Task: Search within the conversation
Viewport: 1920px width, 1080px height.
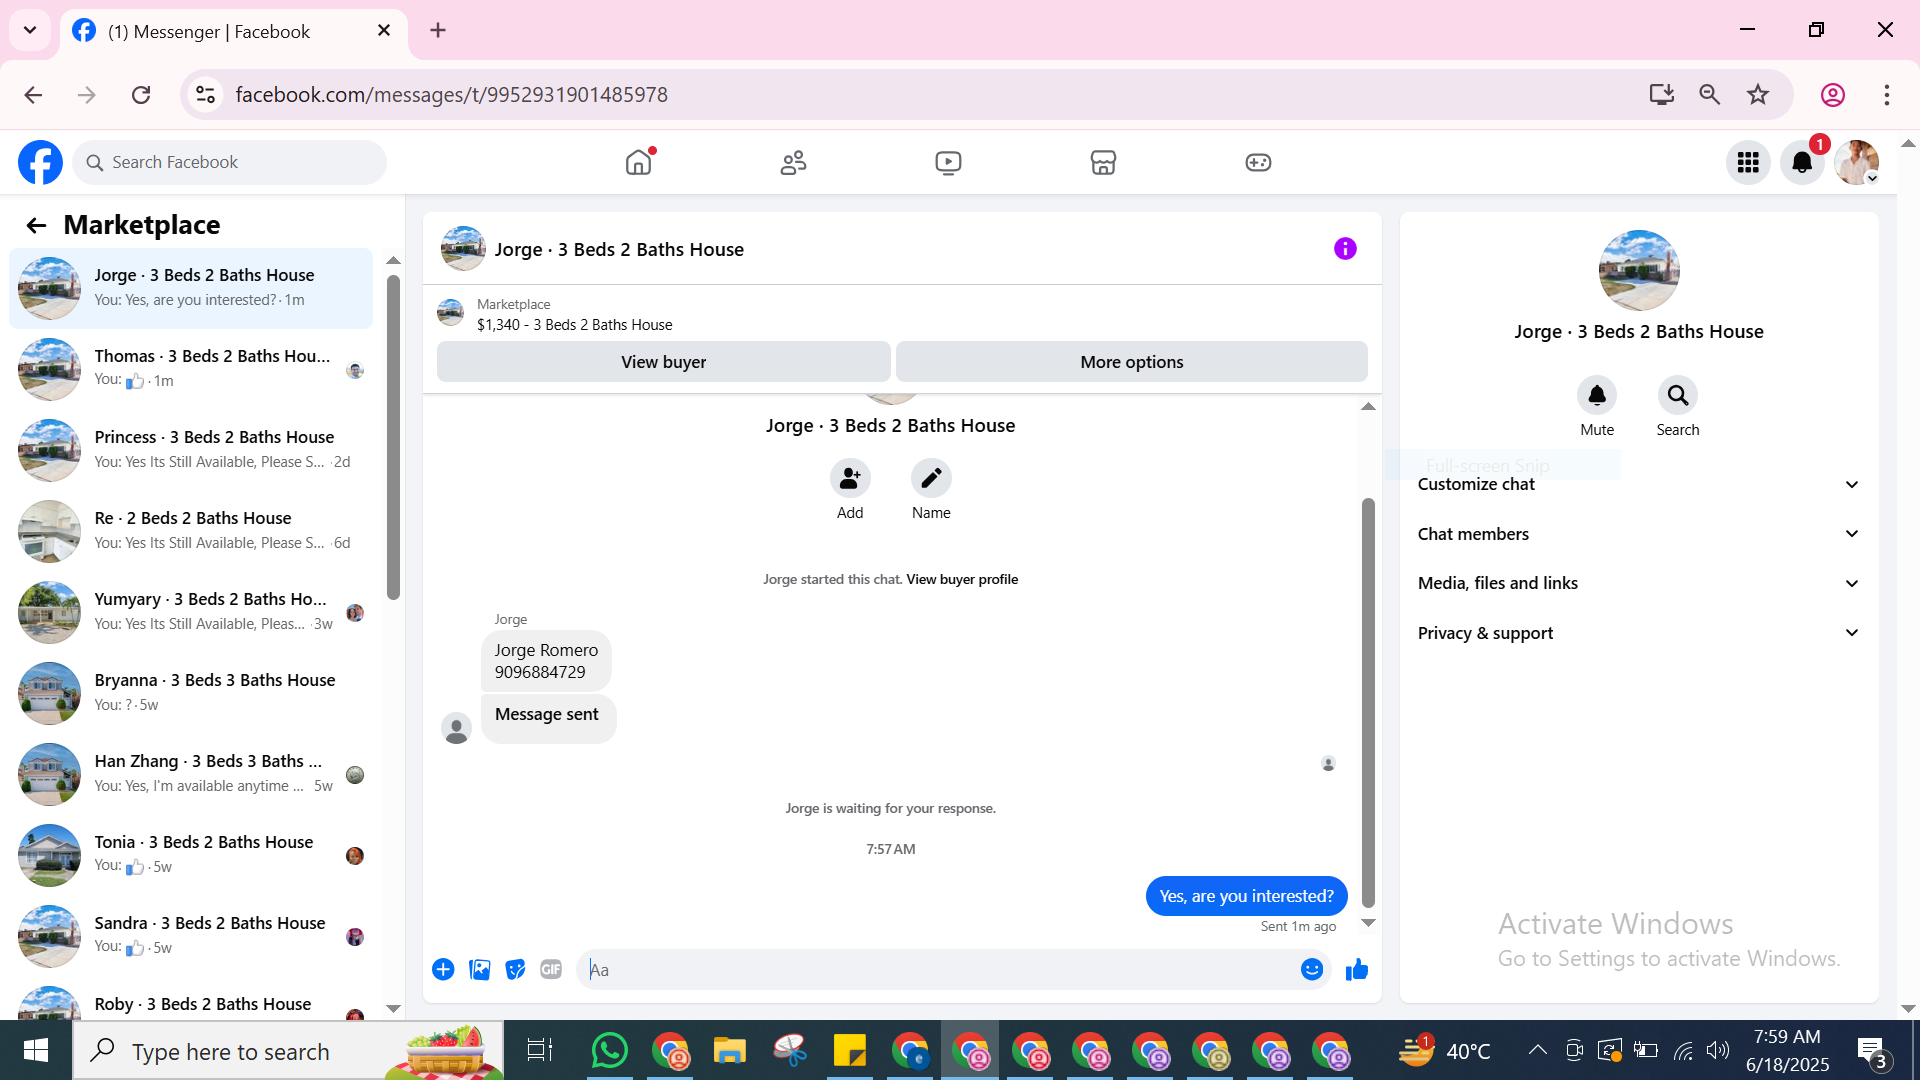Action: pyautogui.click(x=1678, y=395)
